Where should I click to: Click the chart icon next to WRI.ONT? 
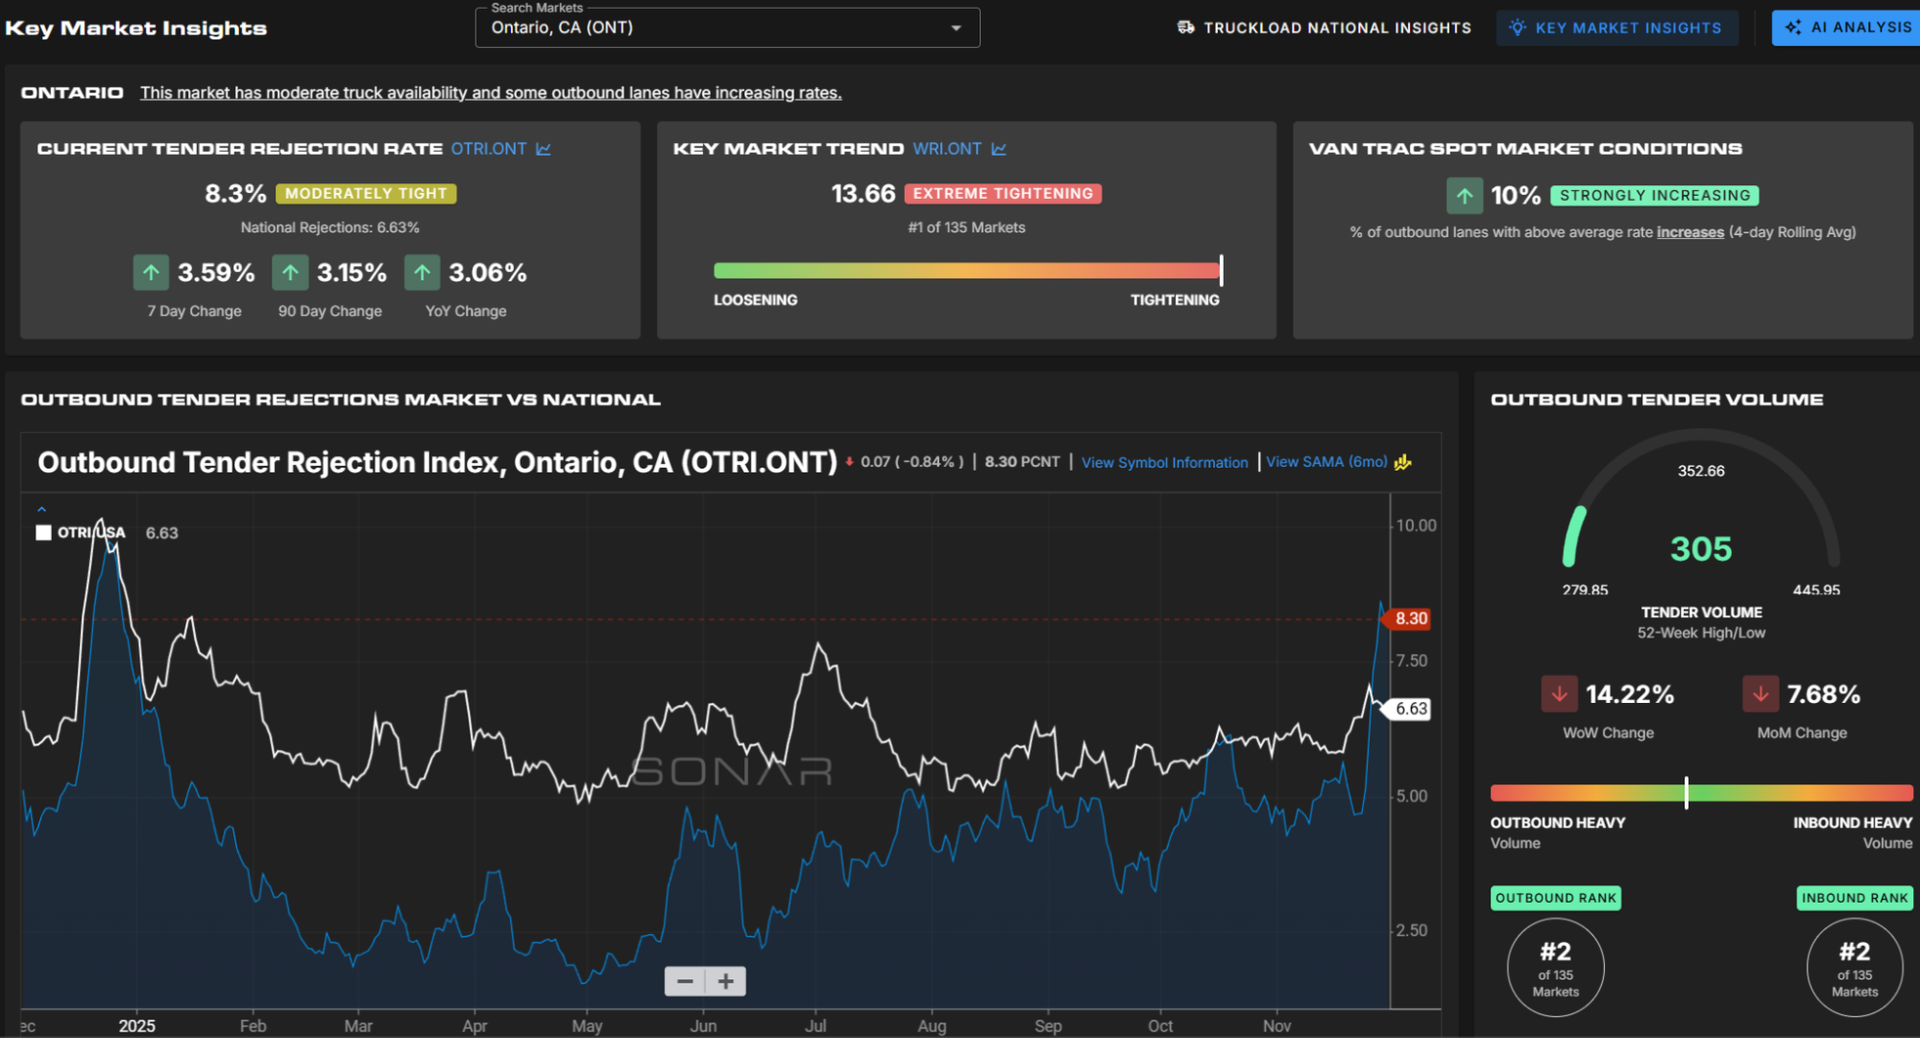coord(998,149)
